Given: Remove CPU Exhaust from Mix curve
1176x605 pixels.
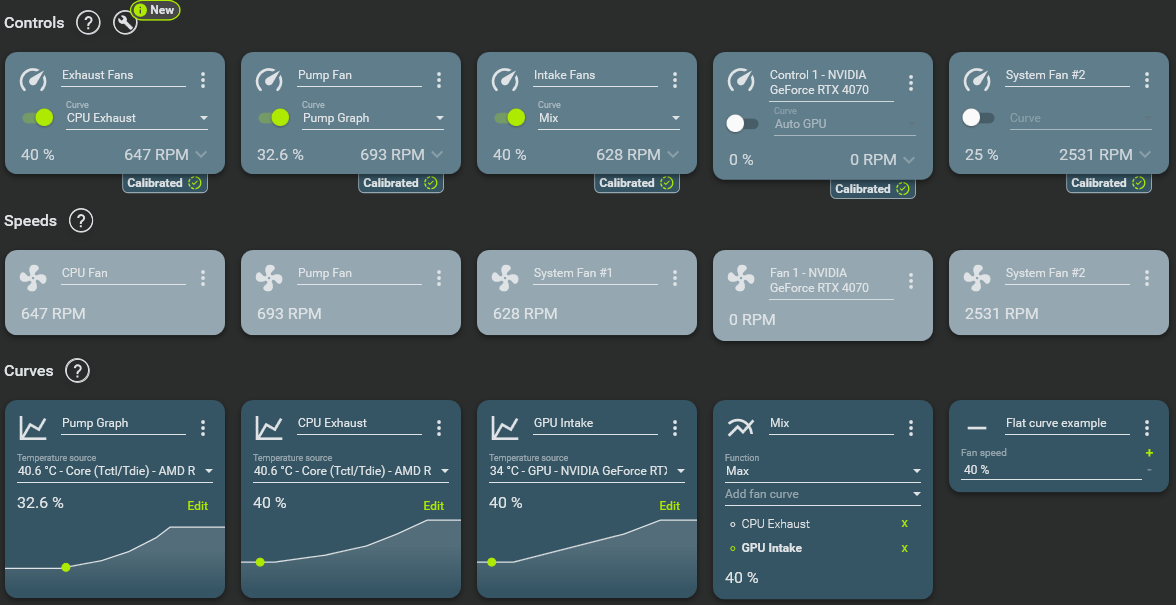Looking at the screenshot, I should click(904, 524).
